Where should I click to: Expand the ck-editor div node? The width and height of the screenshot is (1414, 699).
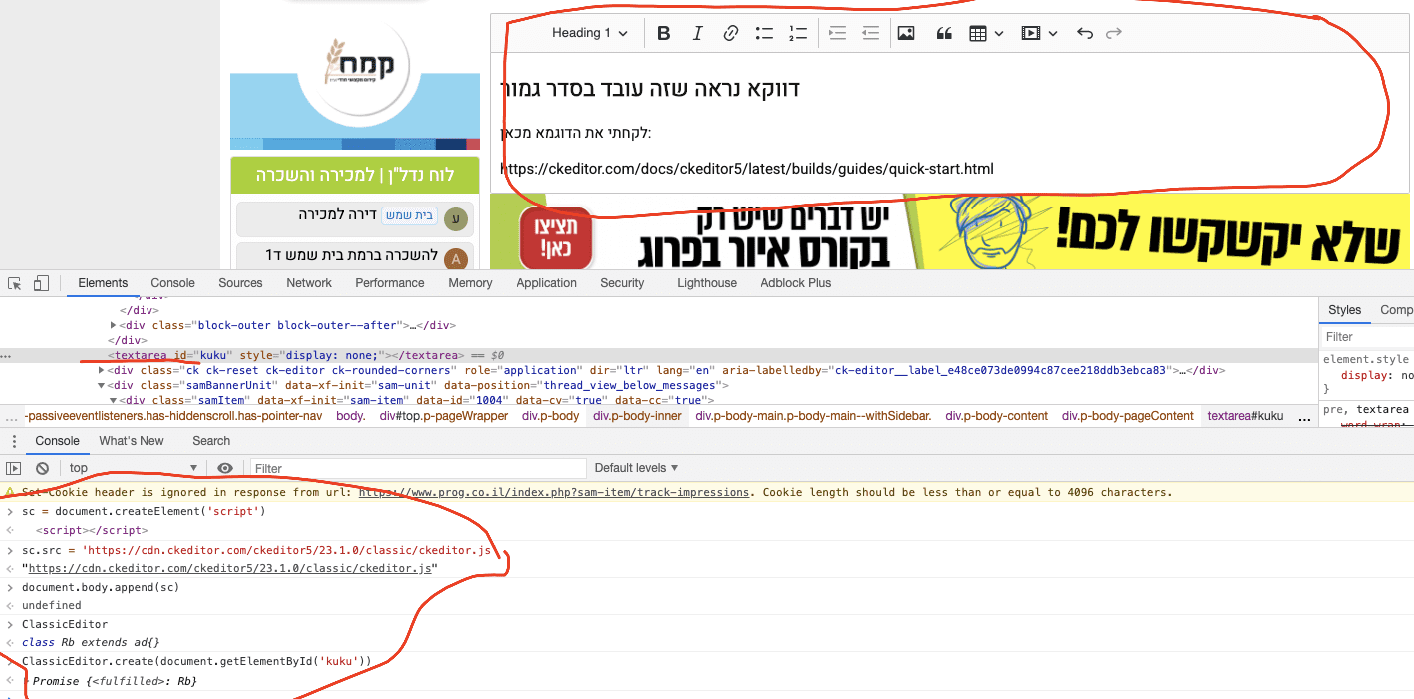(102, 370)
